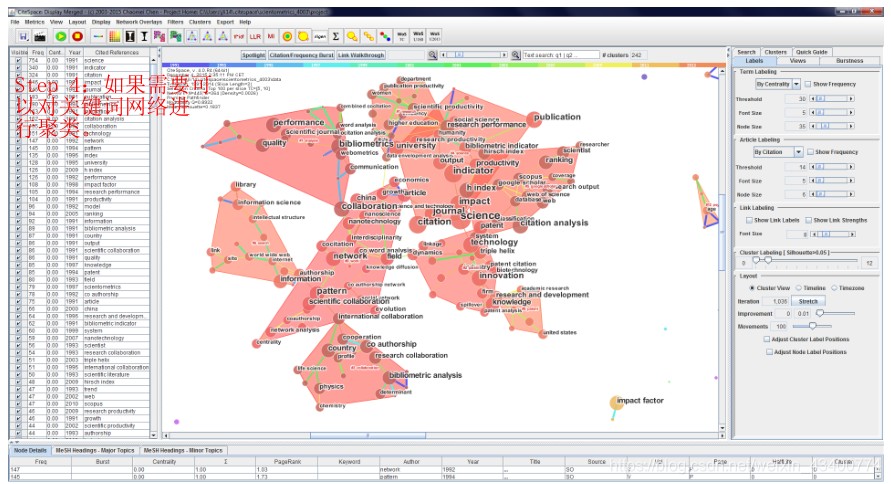Viewport: 891px width, 484px height.
Task: Open the Metrics menu
Action: (35, 22)
